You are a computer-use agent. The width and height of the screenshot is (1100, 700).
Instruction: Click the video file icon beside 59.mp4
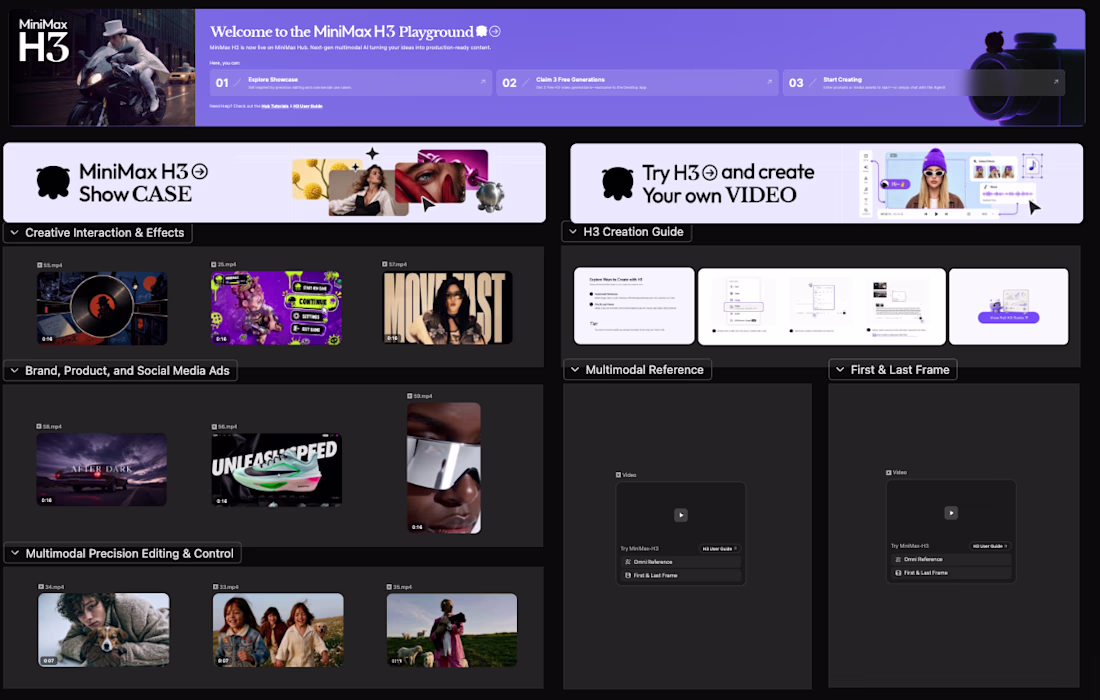click(x=410, y=396)
